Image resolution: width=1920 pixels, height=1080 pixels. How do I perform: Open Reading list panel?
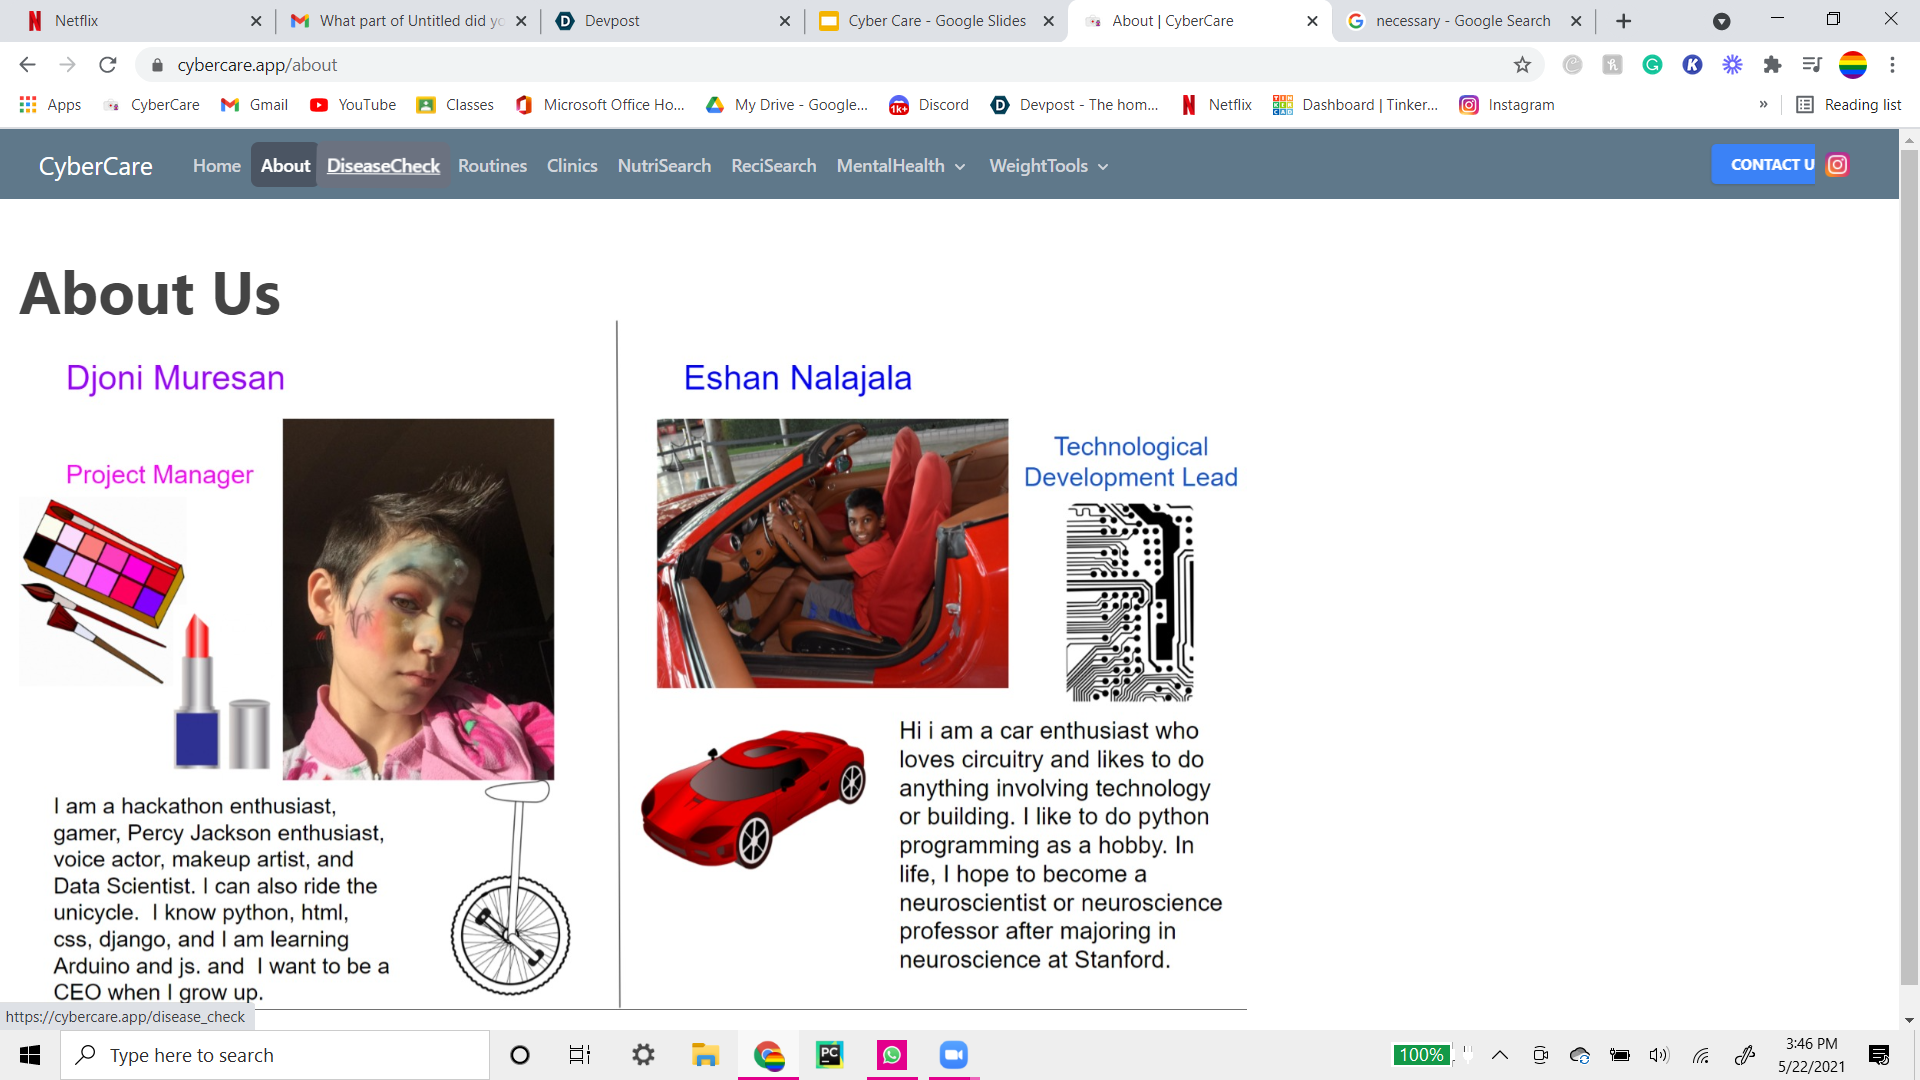point(1848,104)
